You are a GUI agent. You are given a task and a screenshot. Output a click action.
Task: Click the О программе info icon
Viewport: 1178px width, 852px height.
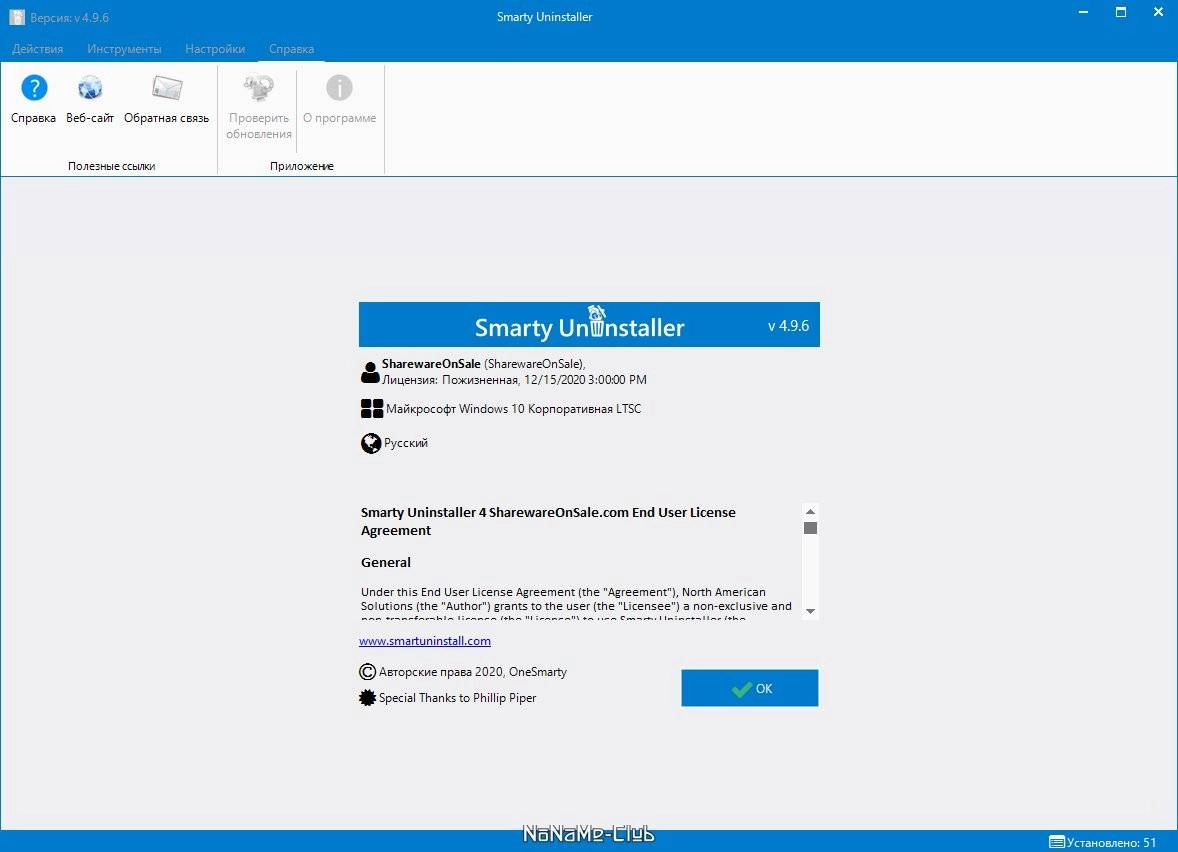[x=340, y=88]
